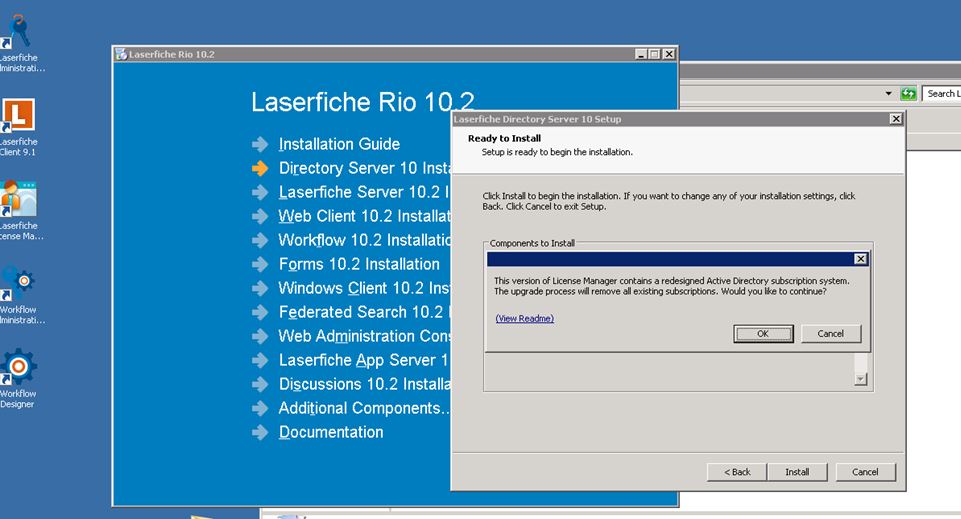Choose Forms 10.2 Installation menu entry
The image size is (961, 519).
click(359, 264)
